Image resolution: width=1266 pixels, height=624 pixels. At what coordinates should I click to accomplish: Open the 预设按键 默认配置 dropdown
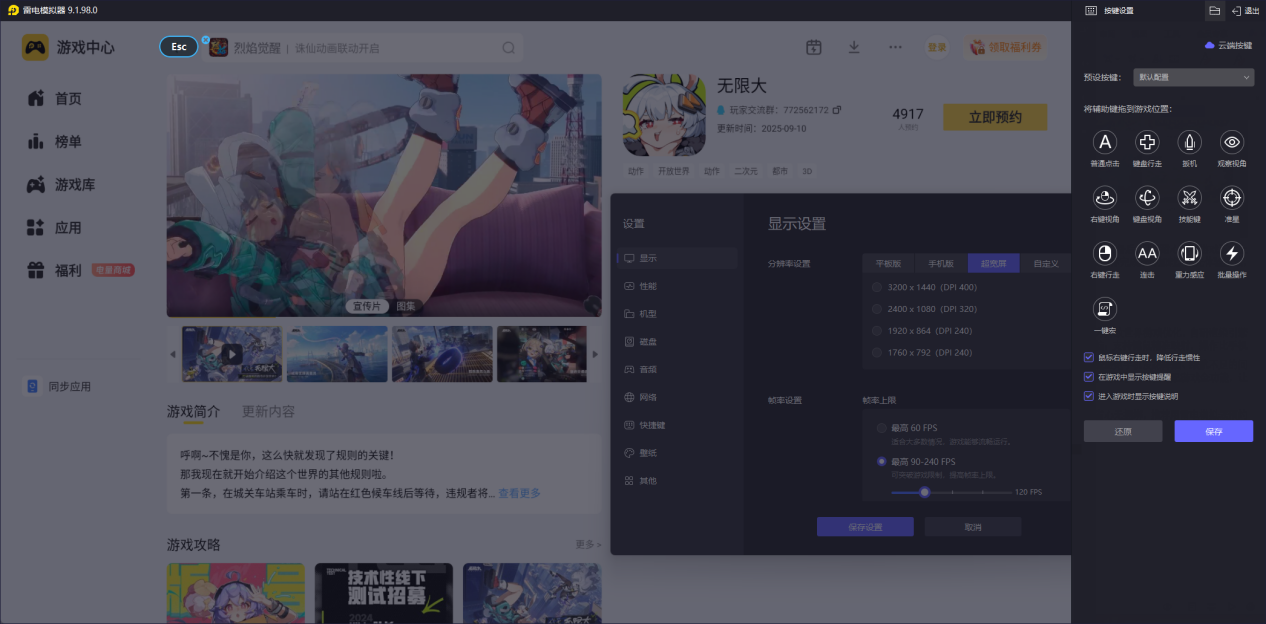tap(1194, 77)
